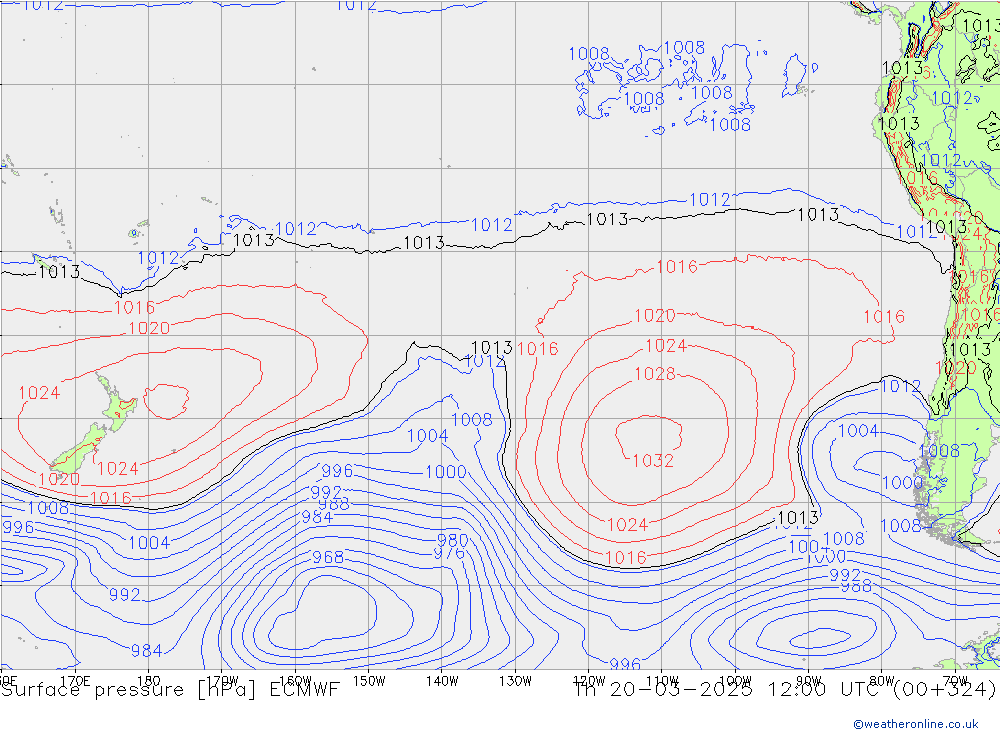1000x733 pixels.
Task: Click the 976 isobar label
Action: coord(450,553)
